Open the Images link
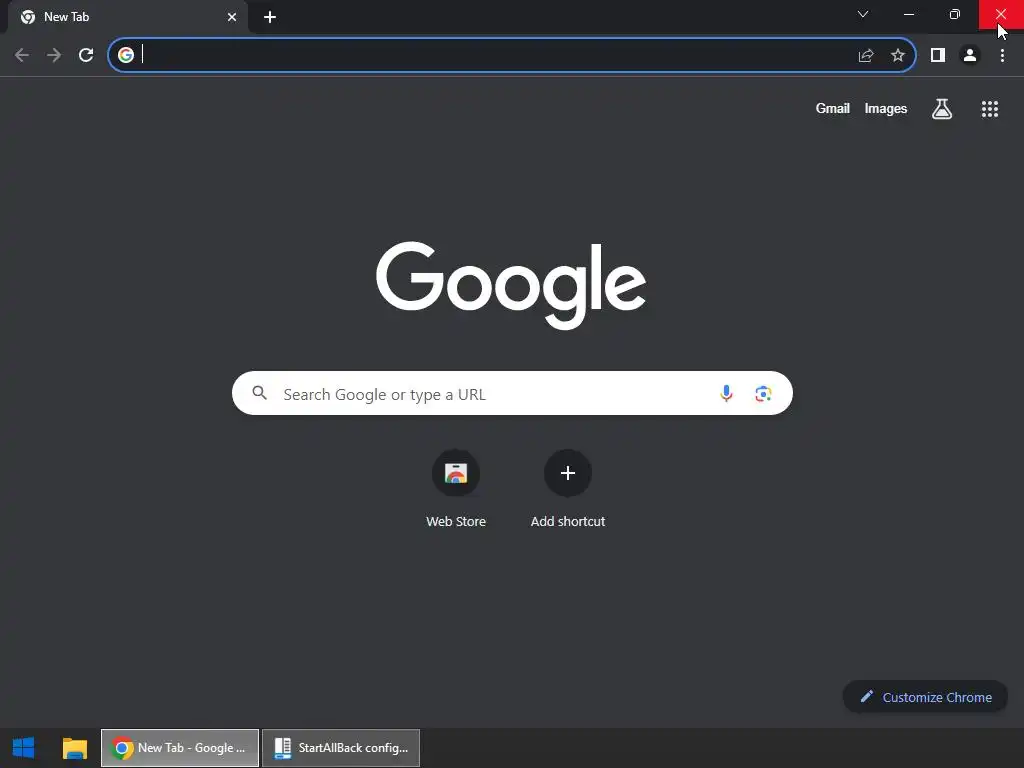The image size is (1024, 768). [886, 108]
